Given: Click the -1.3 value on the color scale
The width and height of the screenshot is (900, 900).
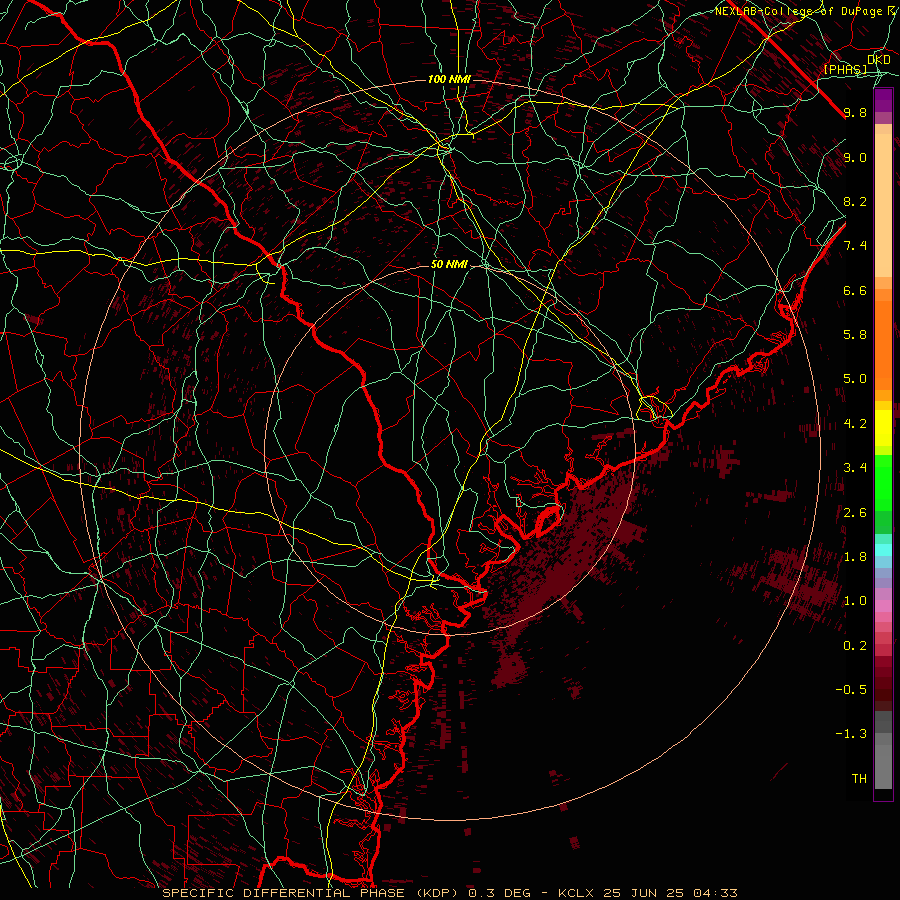Looking at the screenshot, I should point(852,734).
